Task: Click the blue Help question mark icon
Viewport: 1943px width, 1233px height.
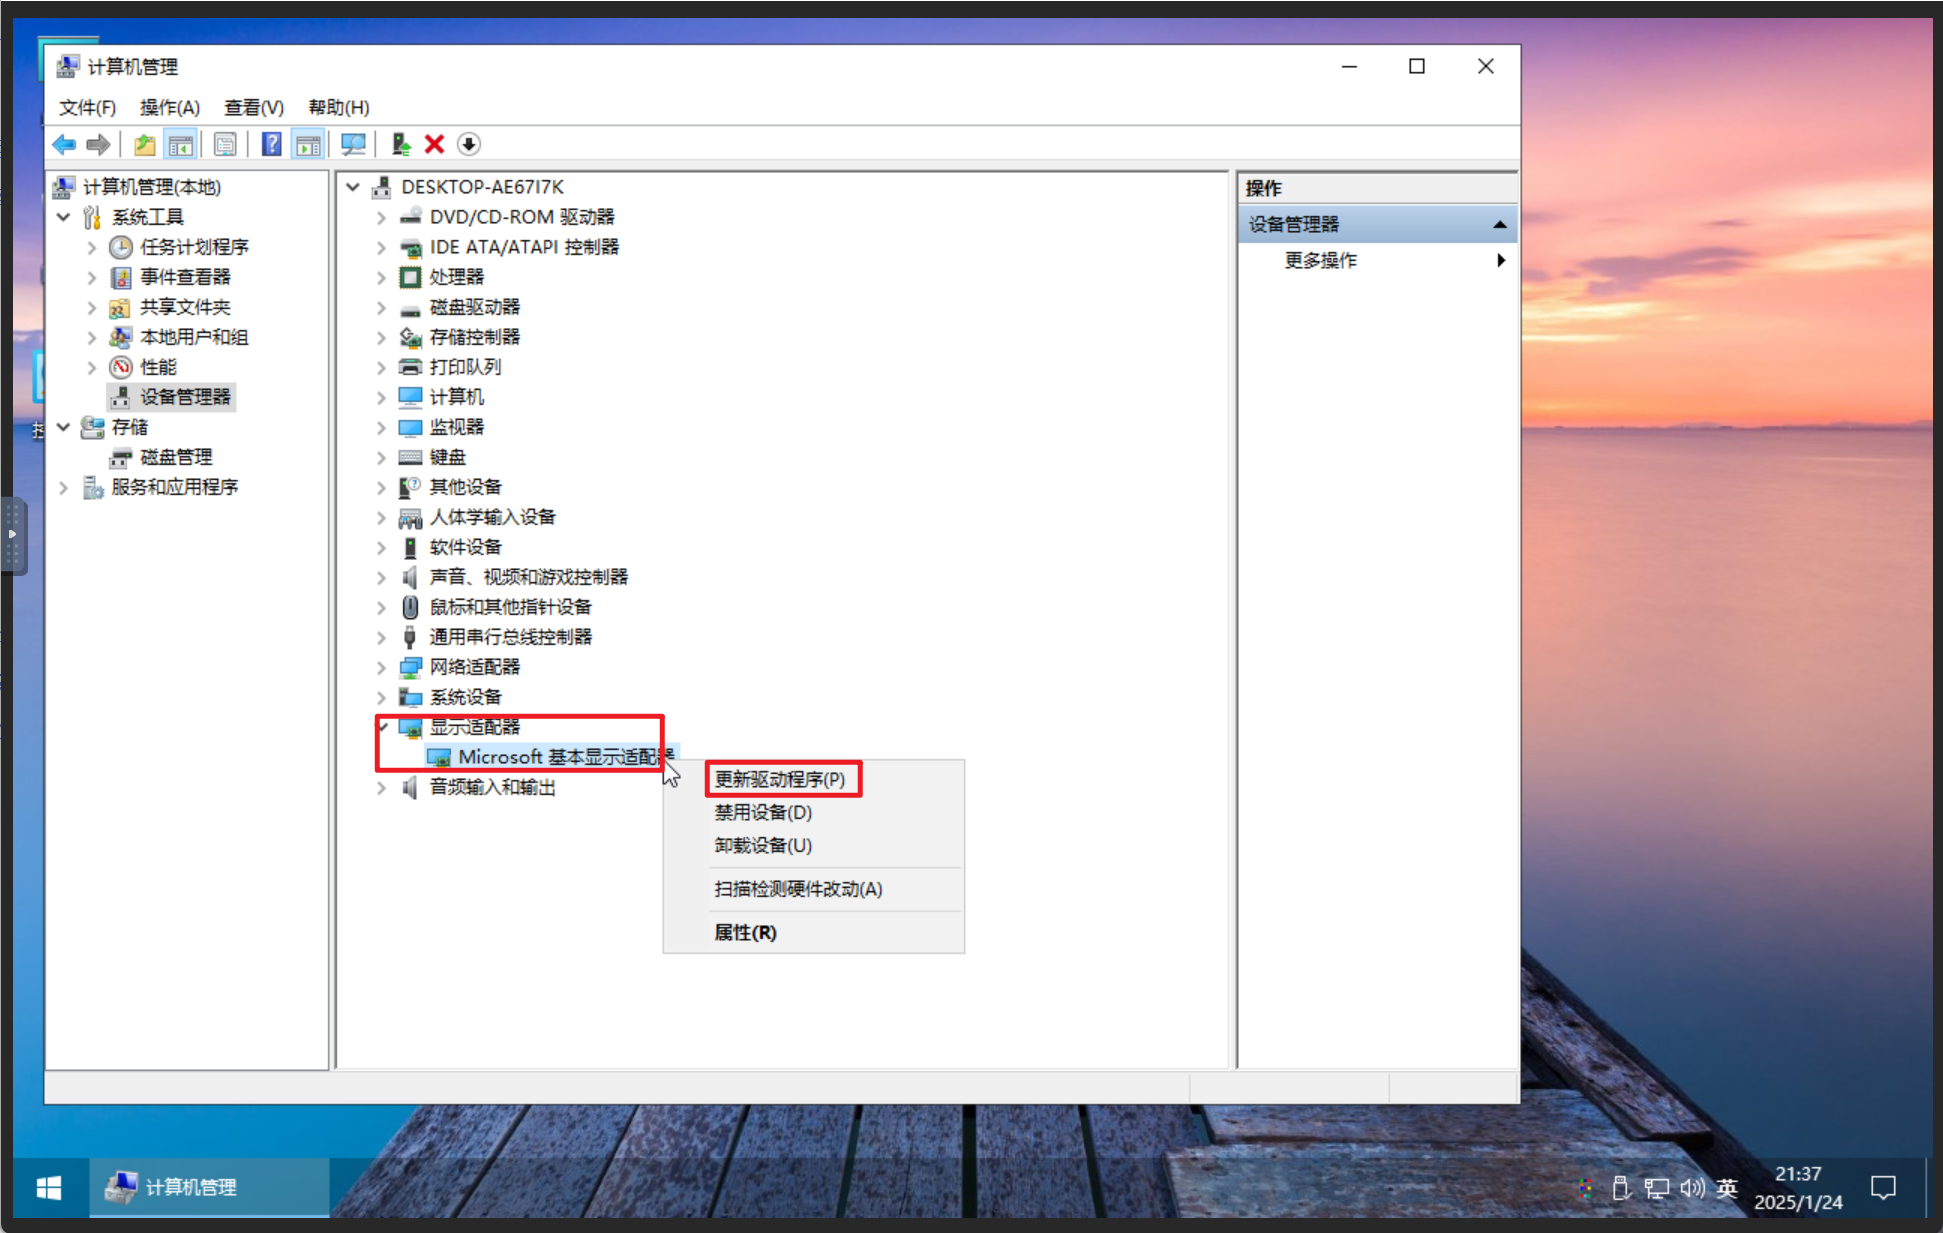Action: pos(271,144)
